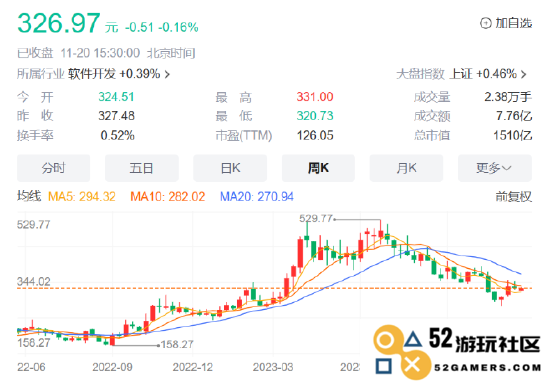
Task: Click the 158.27 low marker on chart
Action: click(x=177, y=345)
